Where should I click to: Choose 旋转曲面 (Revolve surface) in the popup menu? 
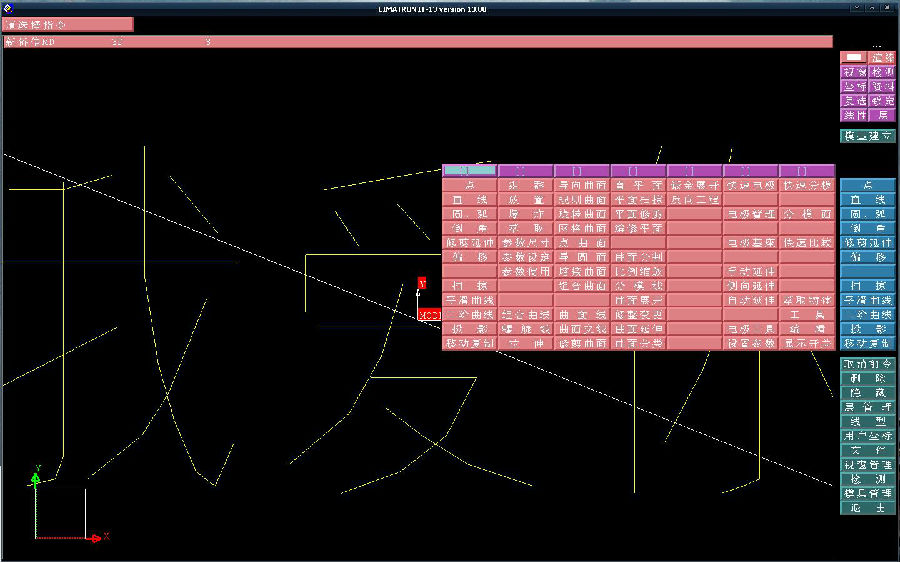click(x=581, y=214)
